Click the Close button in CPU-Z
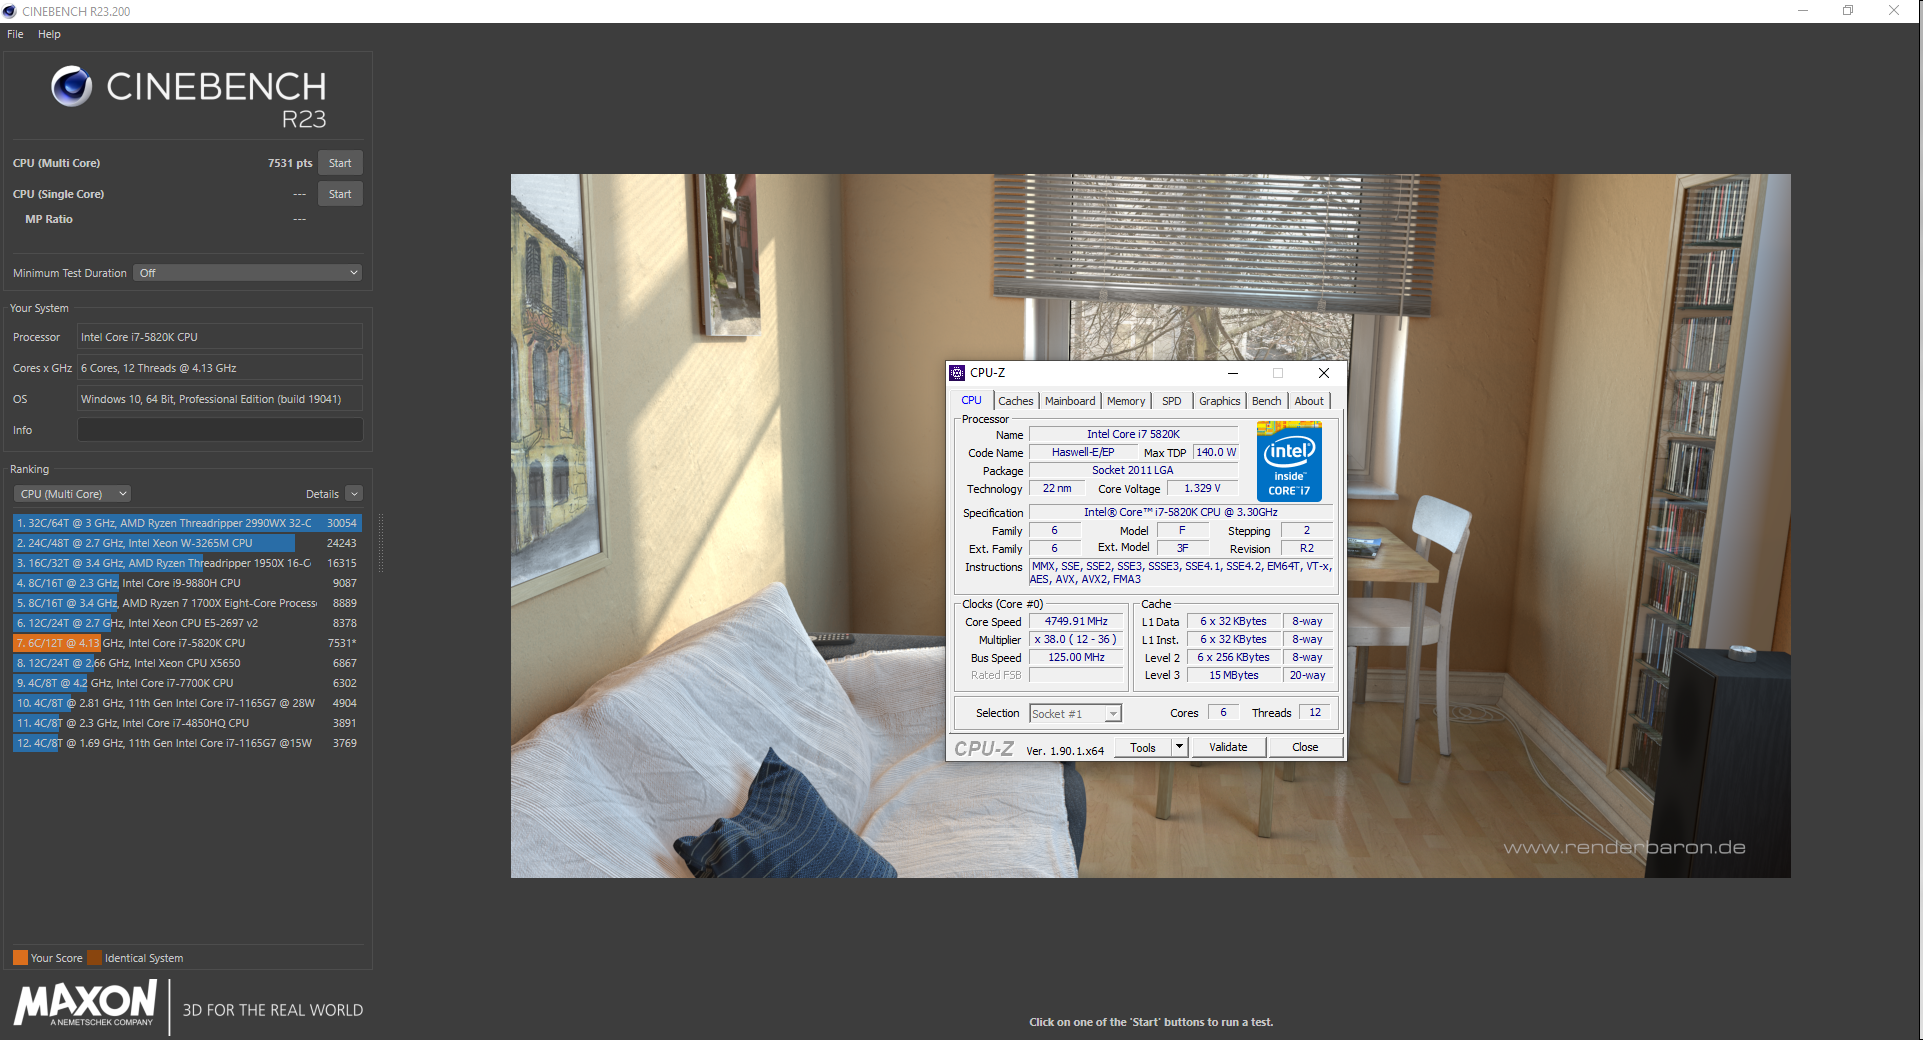Viewport: 1923px width, 1040px height. 1305,747
